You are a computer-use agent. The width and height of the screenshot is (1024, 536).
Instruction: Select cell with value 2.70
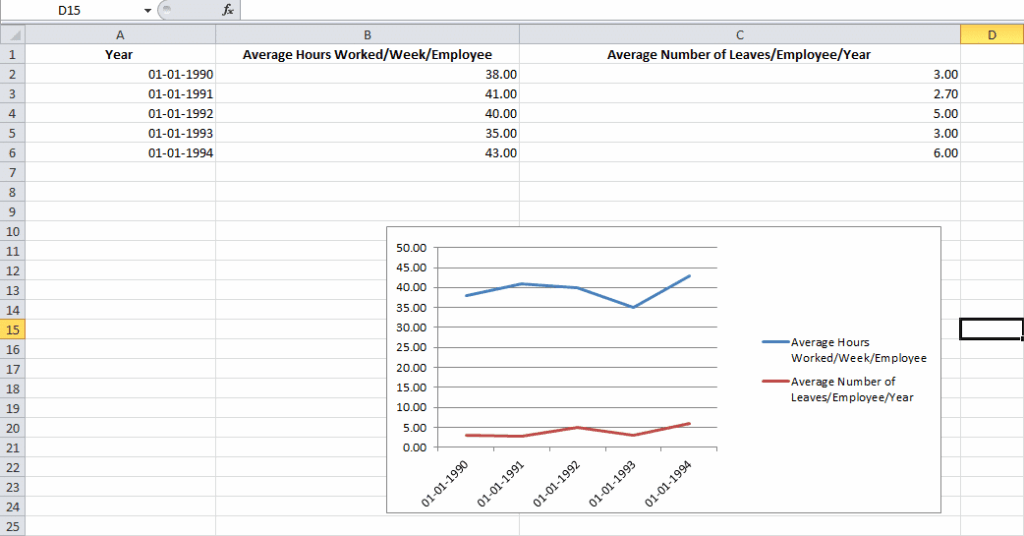click(739, 93)
